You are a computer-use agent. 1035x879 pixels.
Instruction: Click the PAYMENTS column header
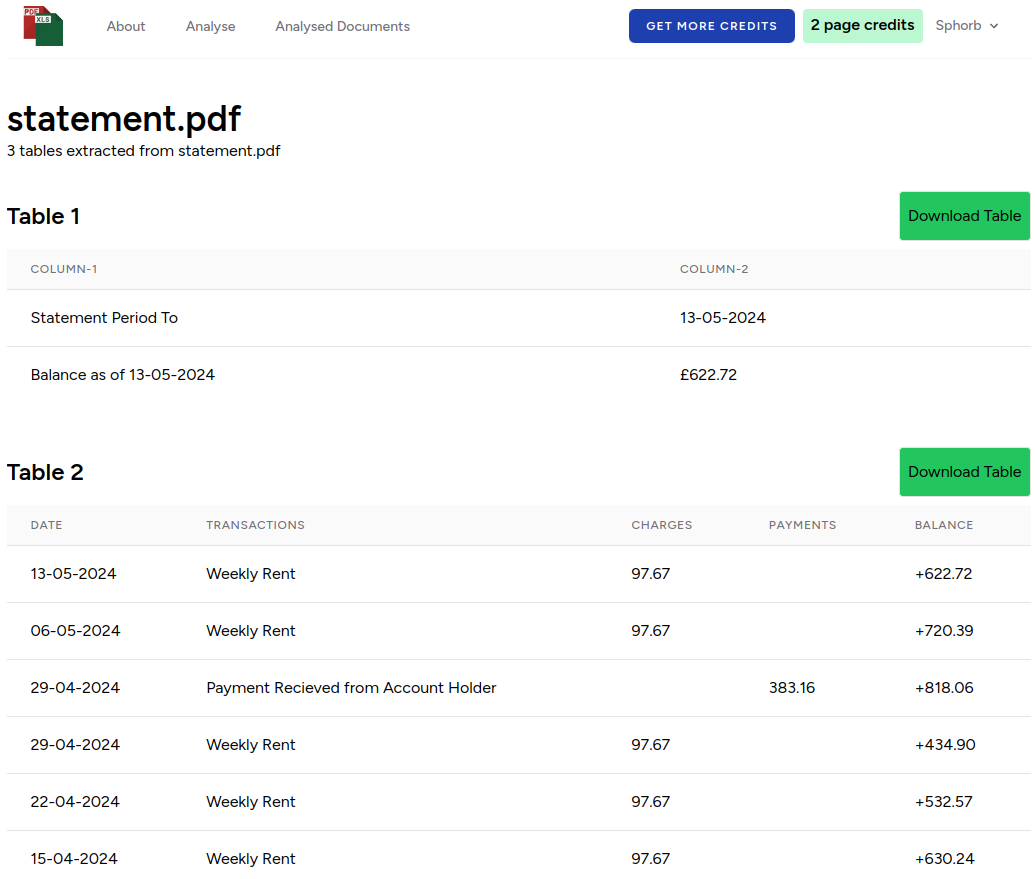tap(801, 525)
